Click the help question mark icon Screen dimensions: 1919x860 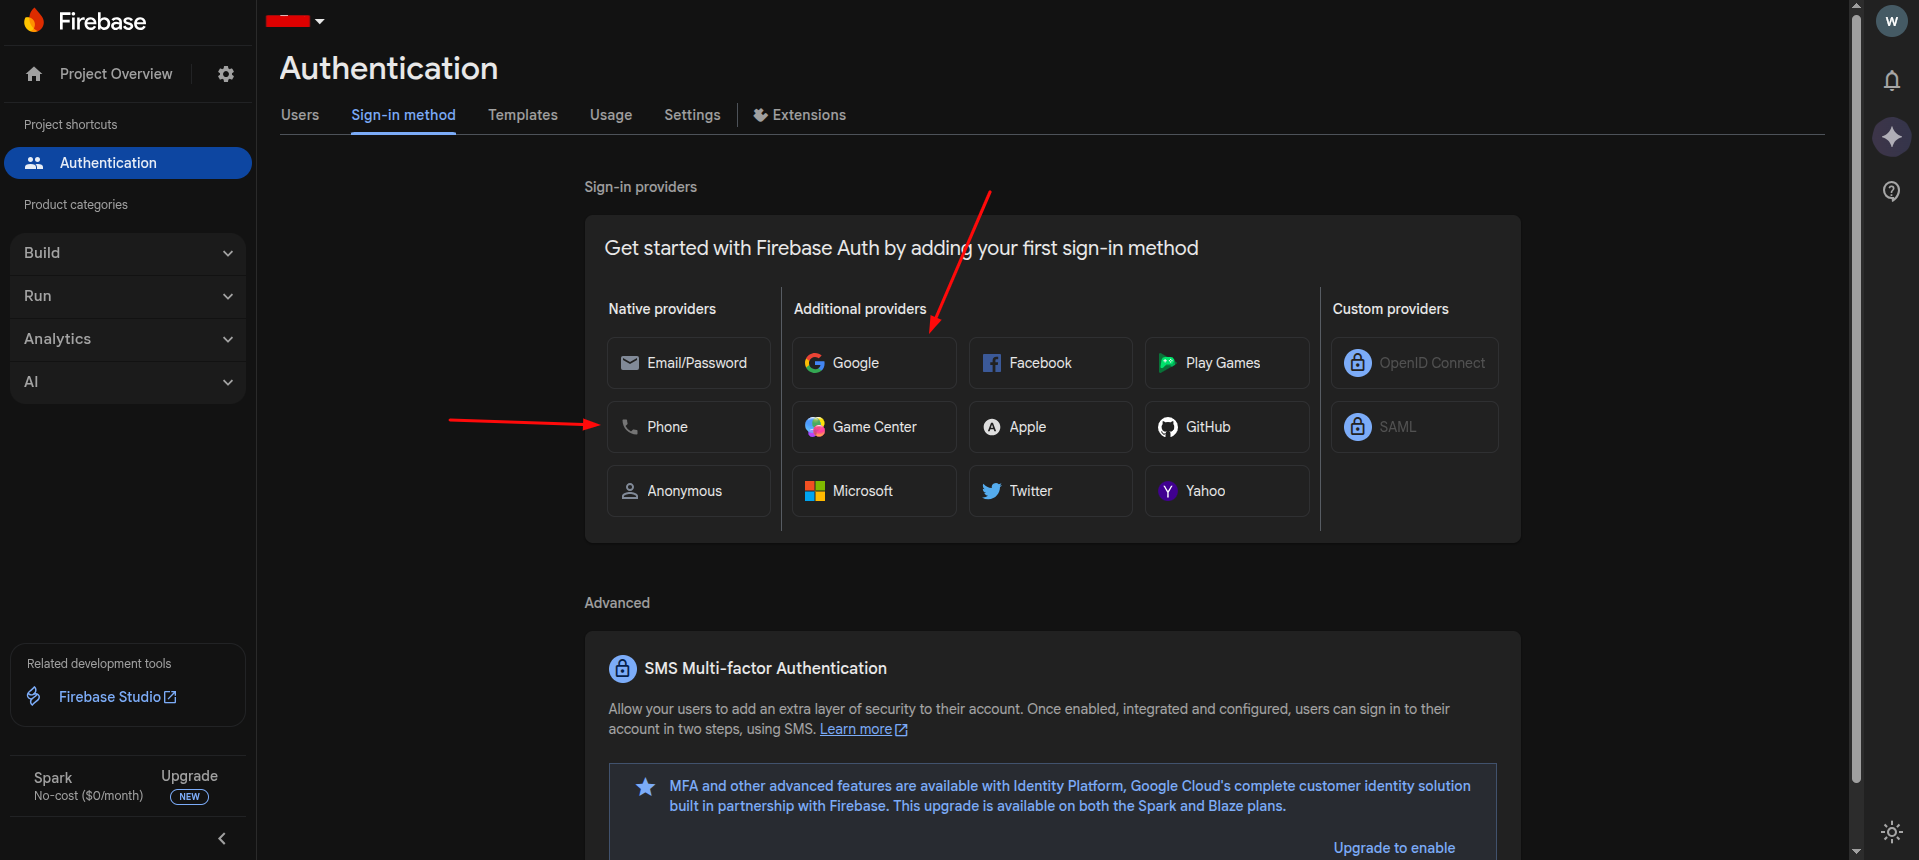(x=1891, y=191)
